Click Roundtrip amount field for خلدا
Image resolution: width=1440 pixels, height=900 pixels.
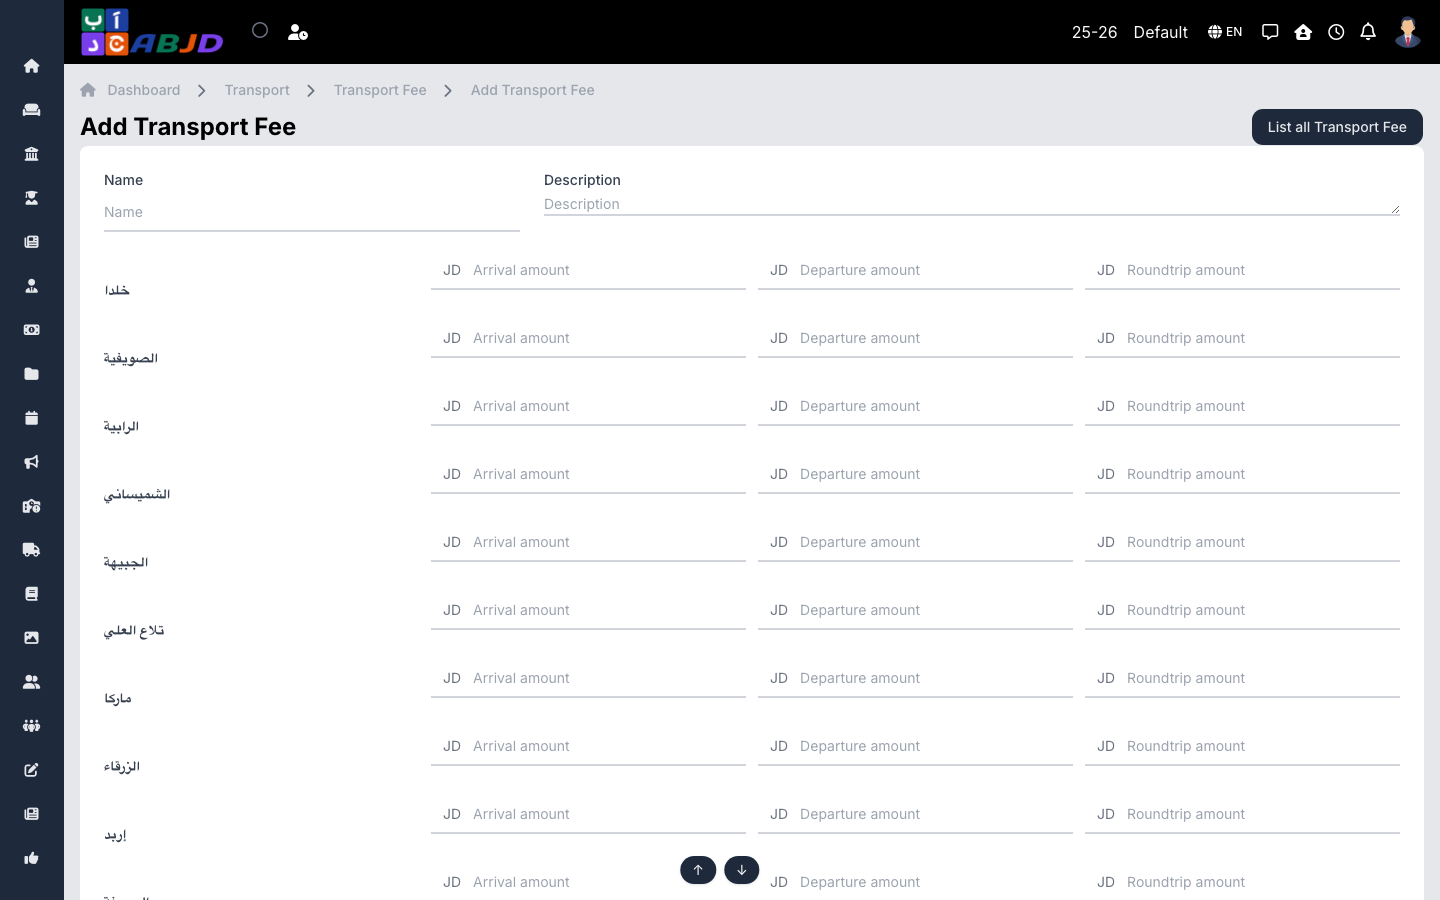point(1242,270)
